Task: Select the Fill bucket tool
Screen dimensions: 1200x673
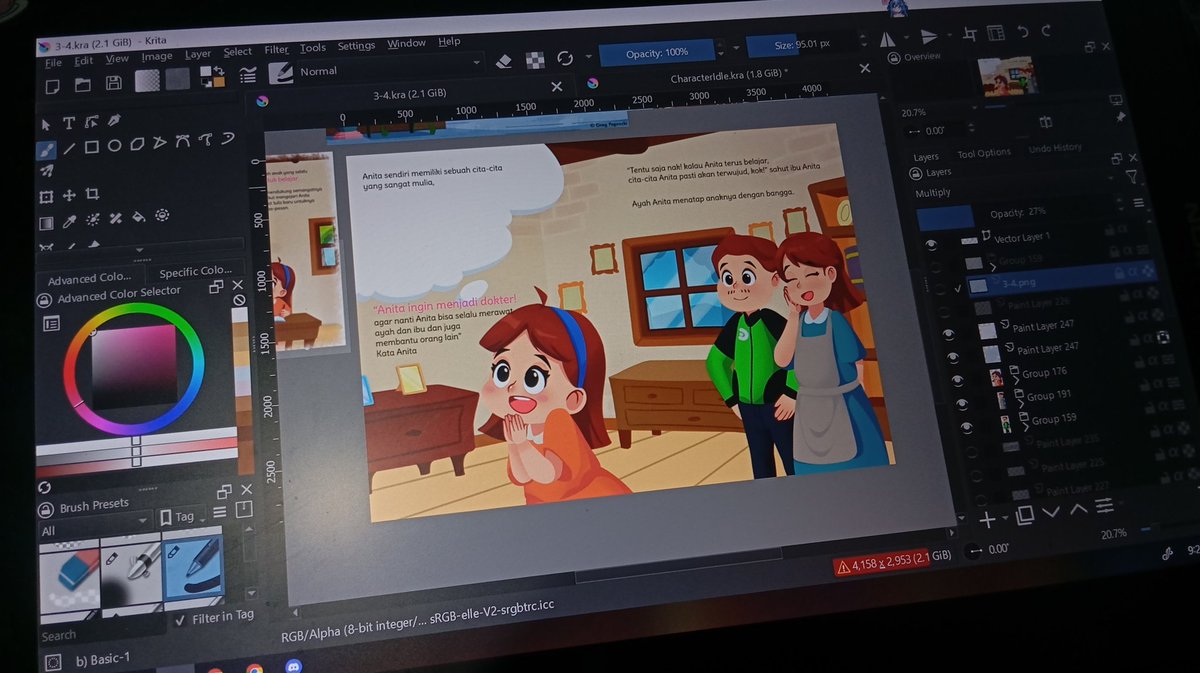Action: (x=139, y=216)
